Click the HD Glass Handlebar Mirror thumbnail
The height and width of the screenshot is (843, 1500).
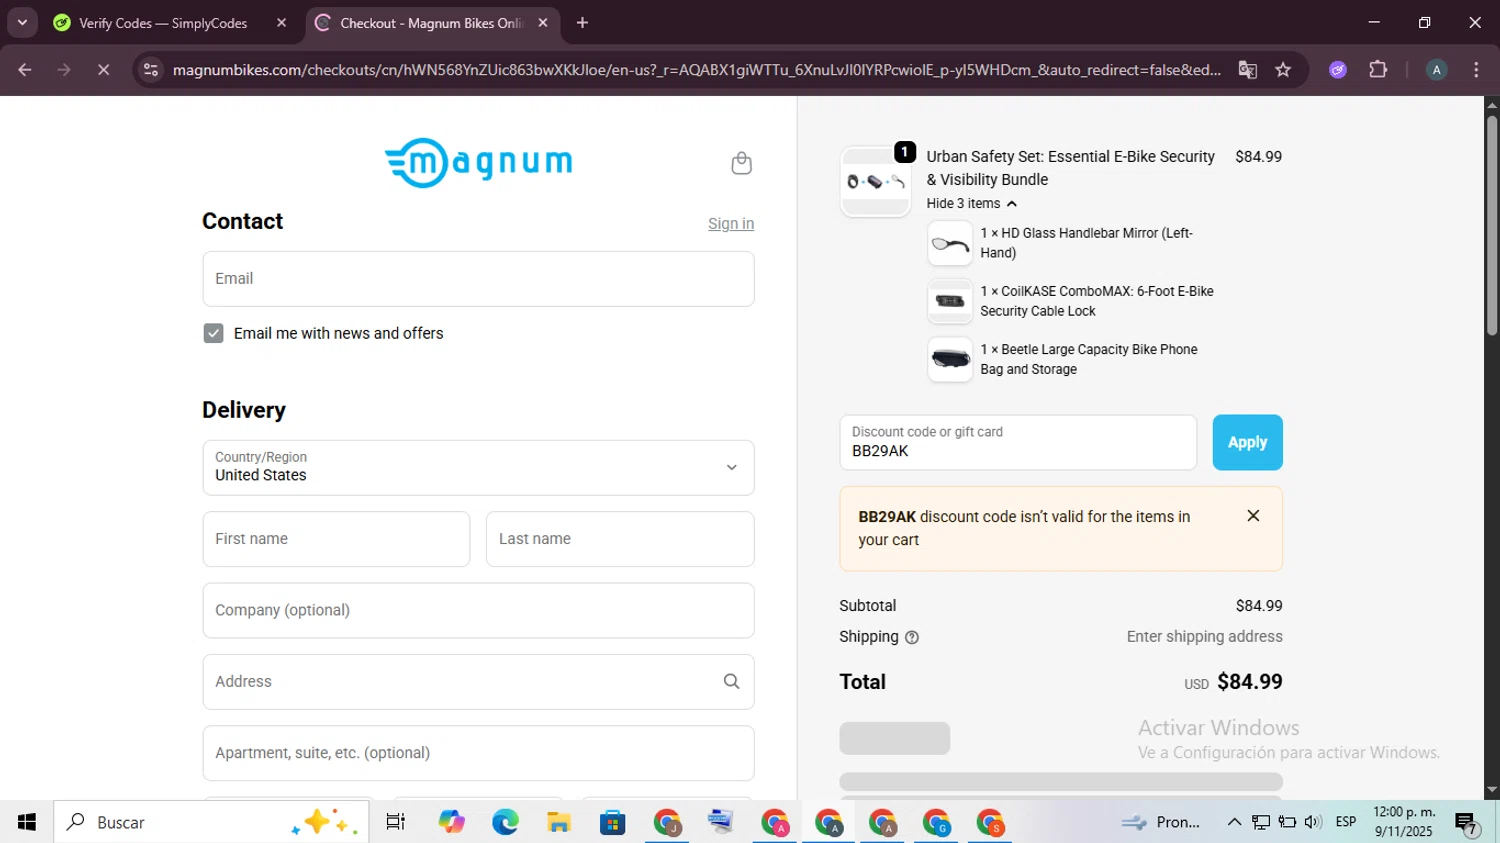[950, 243]
